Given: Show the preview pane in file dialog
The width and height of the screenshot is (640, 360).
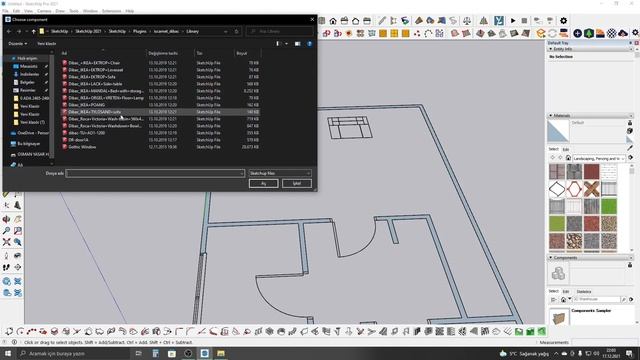Looking at the screenshot, I should tap(298, 44).
